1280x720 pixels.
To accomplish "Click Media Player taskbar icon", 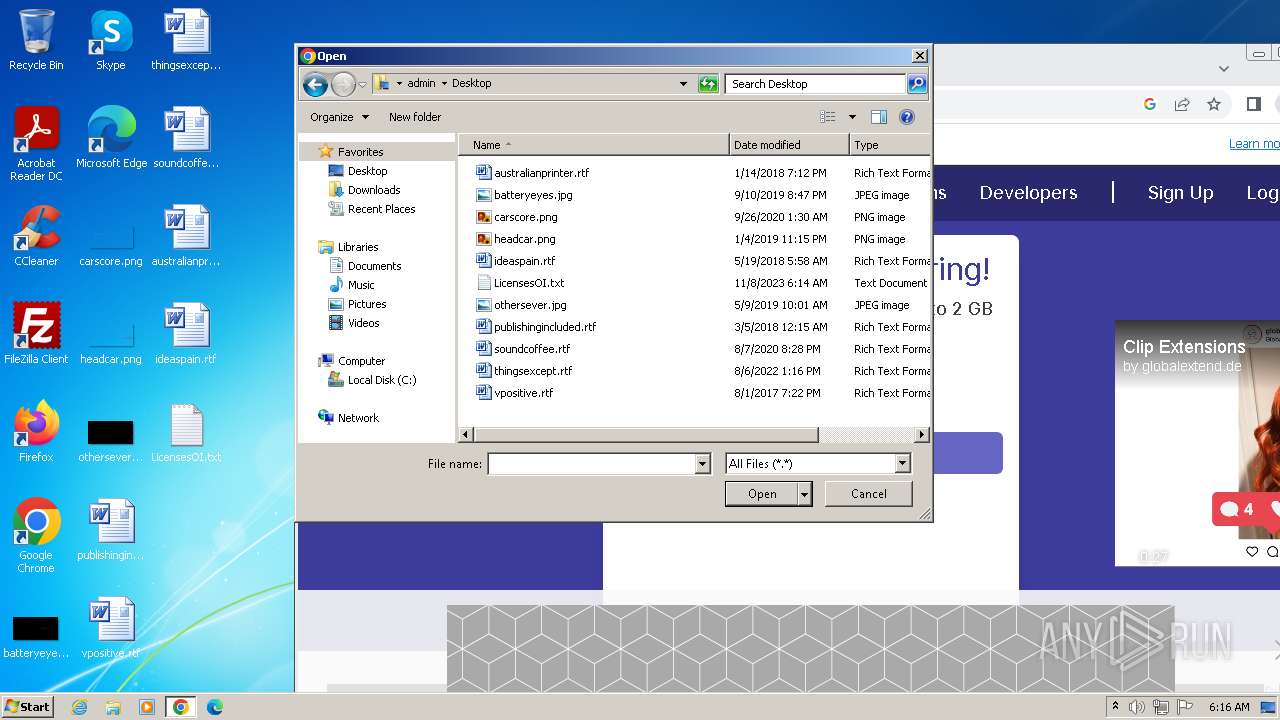I will pyautogui.click(x=147, y=707).
